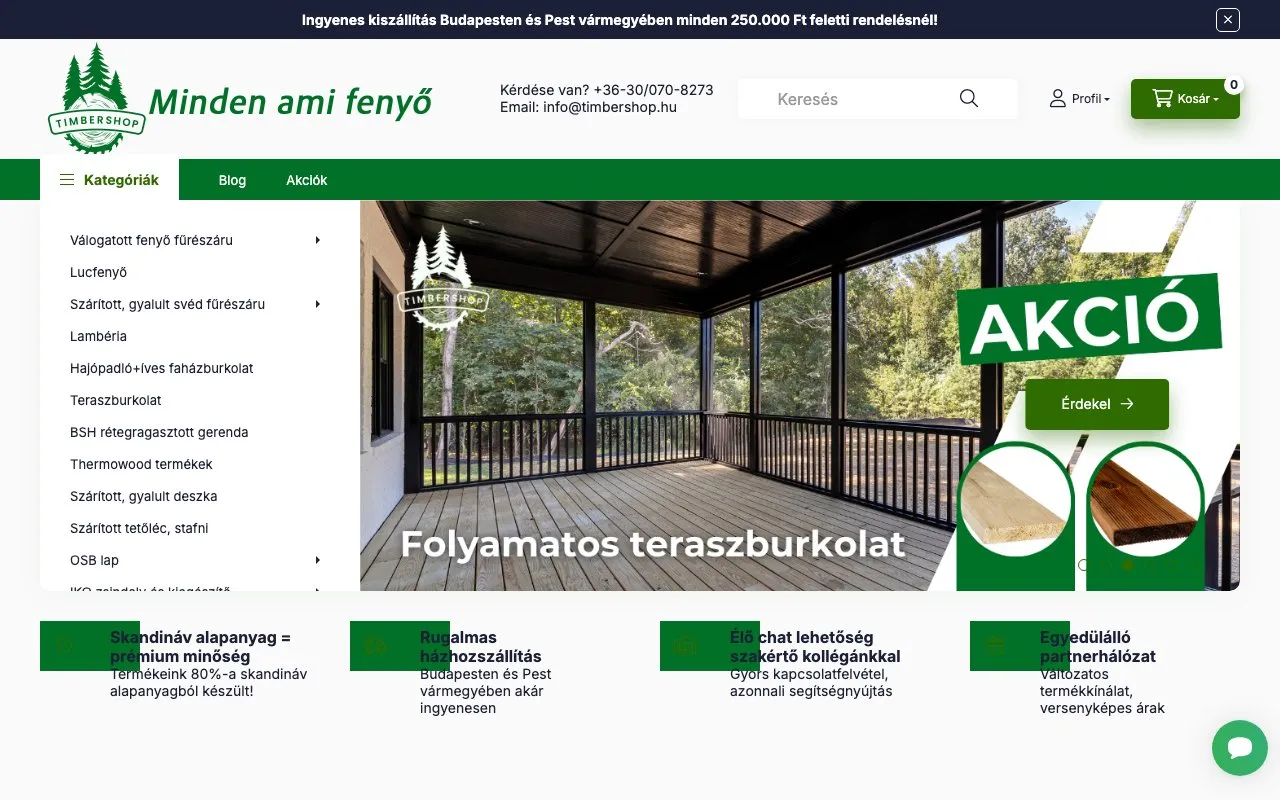Open the live chat bubble
This screenshot has width=1280, height=800.
click(x=1240, y=748)
